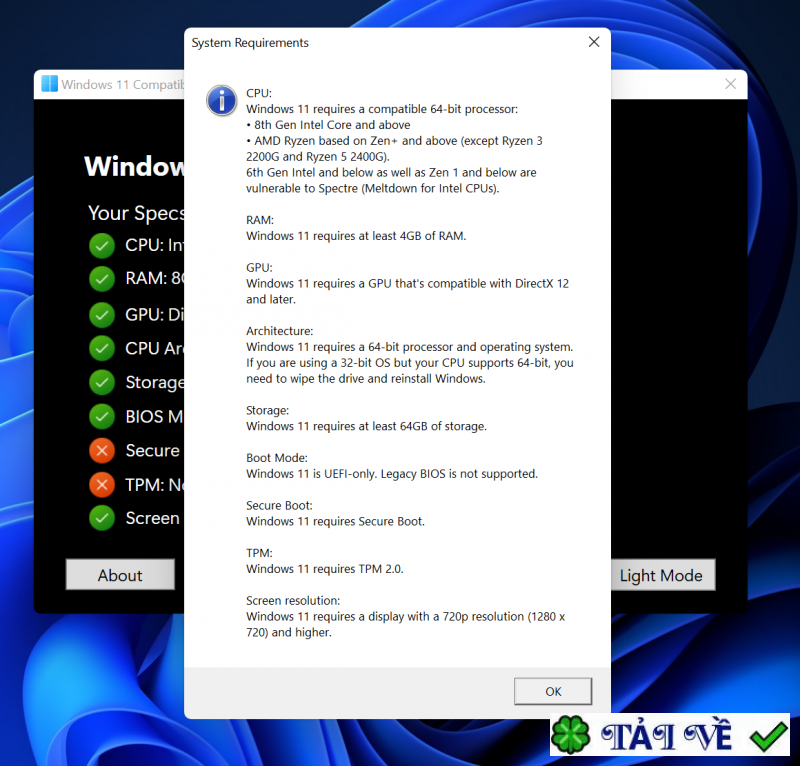800x766 pixels.
Task: Click the 'Your Specs' heading
Action: pos(136,213)
